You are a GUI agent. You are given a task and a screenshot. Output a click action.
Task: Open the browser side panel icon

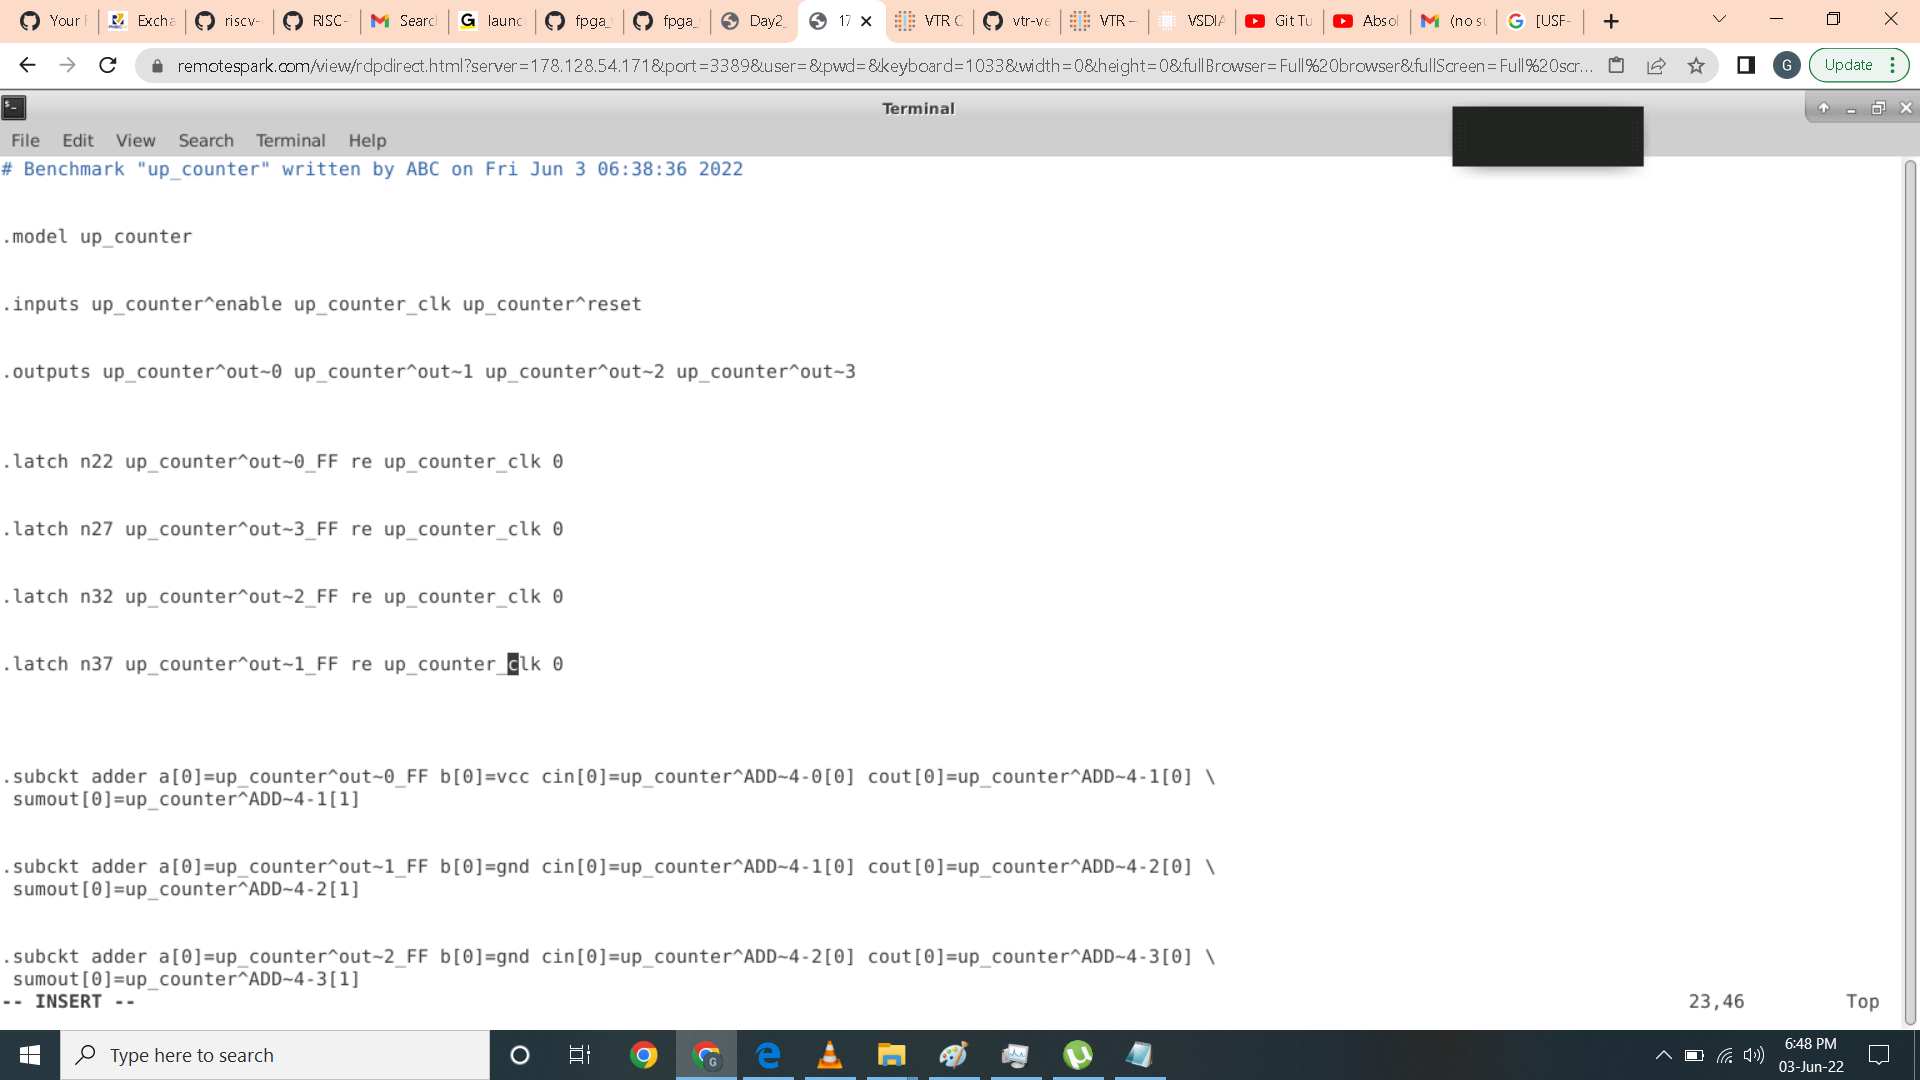click(x=1746, y=65)
